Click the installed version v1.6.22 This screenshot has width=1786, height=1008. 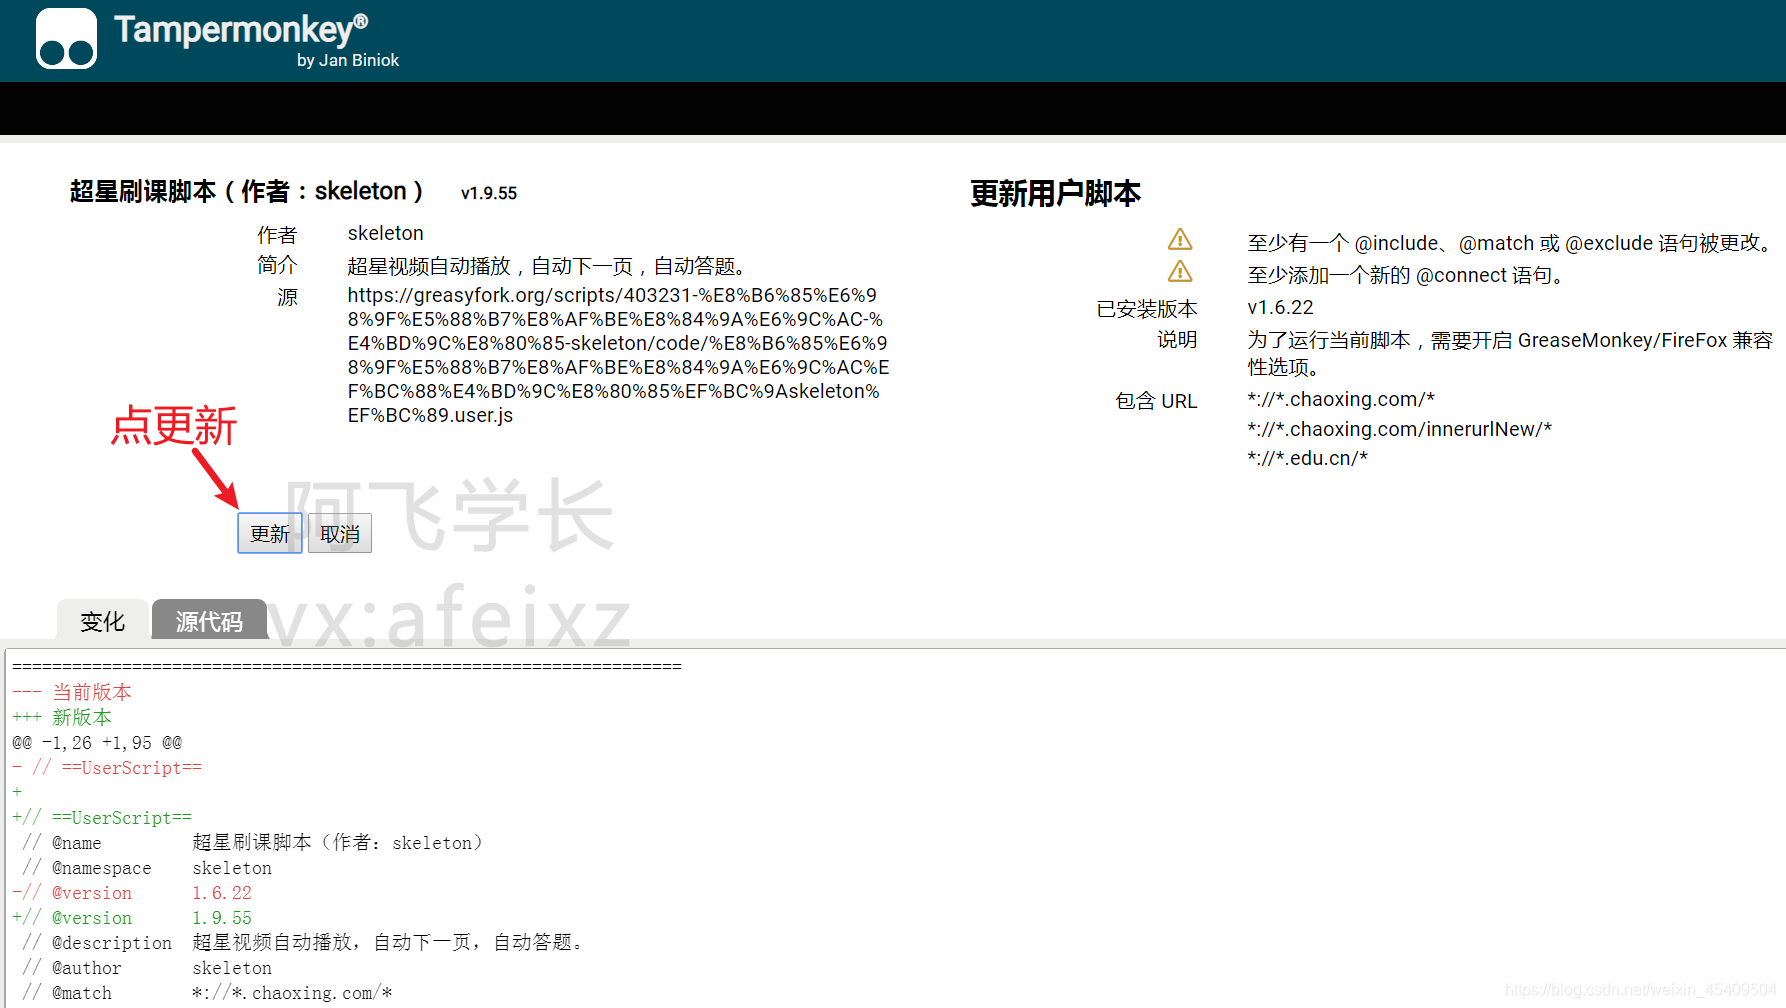pyautogui.click(x=1281, y=307)
